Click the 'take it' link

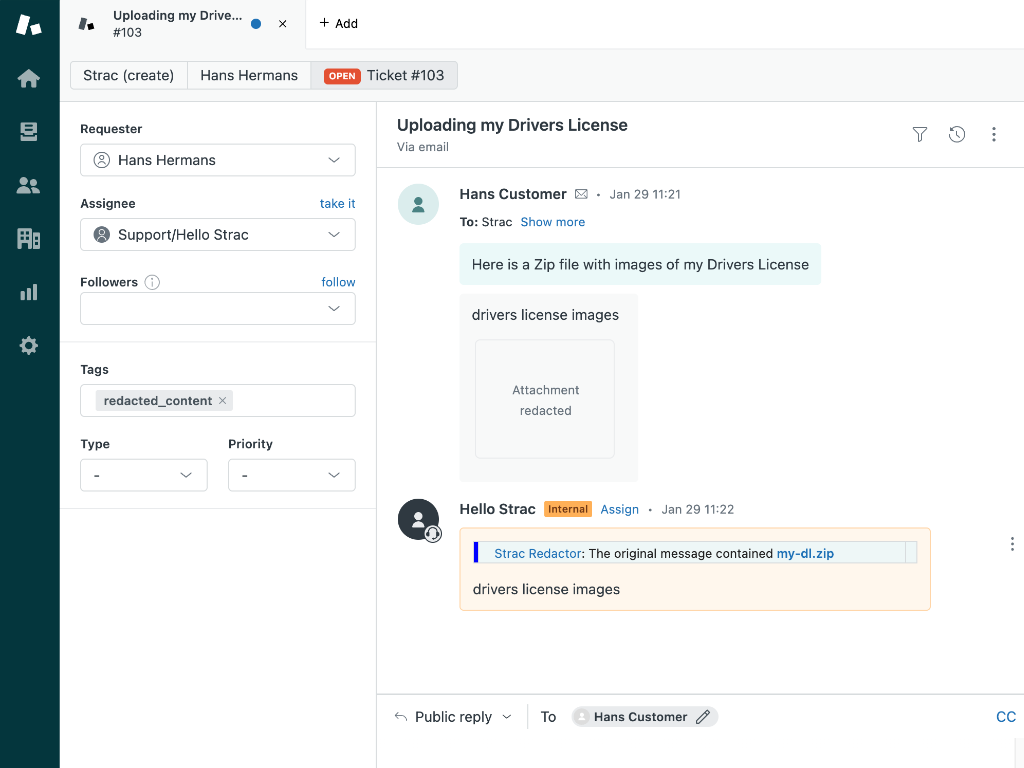coord(337,204)
